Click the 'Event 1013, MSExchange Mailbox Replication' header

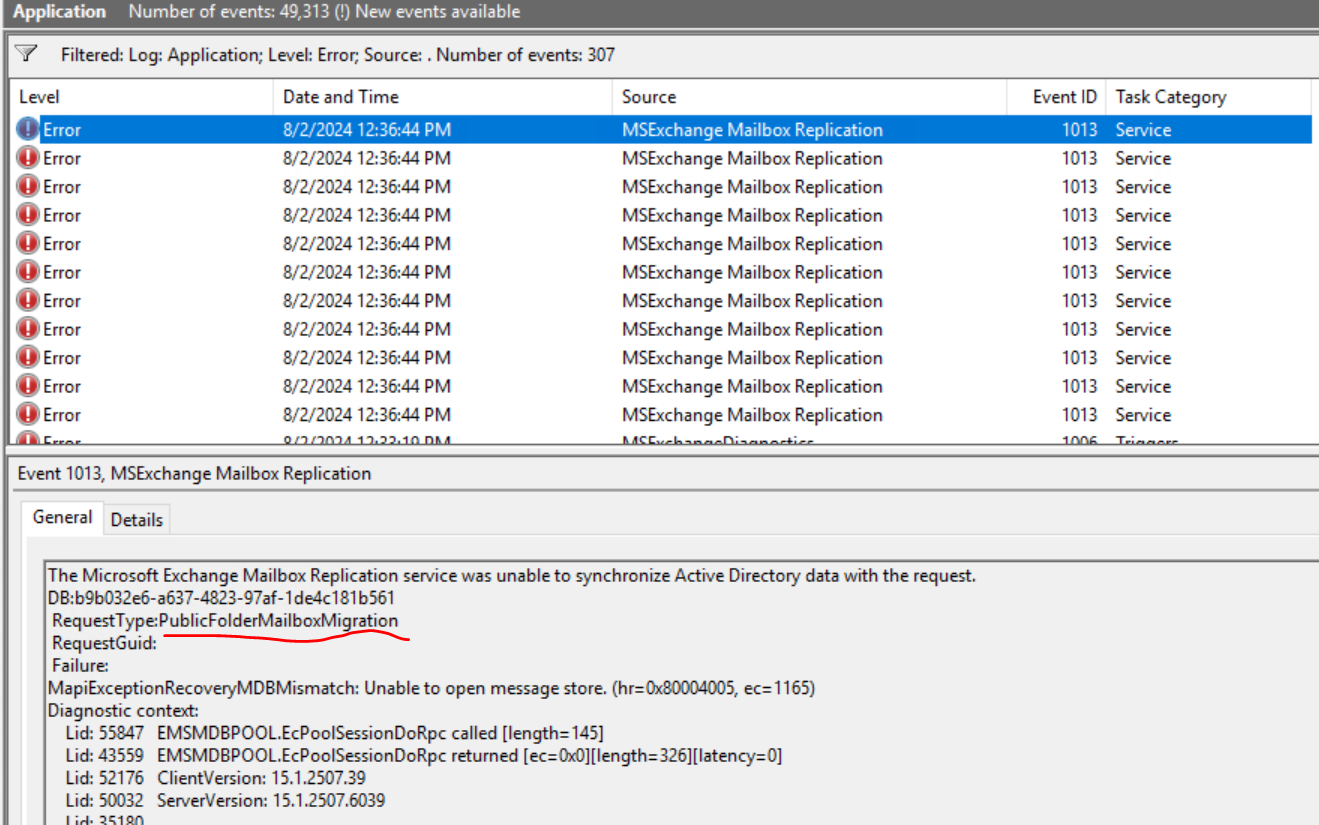coord(194,474)
